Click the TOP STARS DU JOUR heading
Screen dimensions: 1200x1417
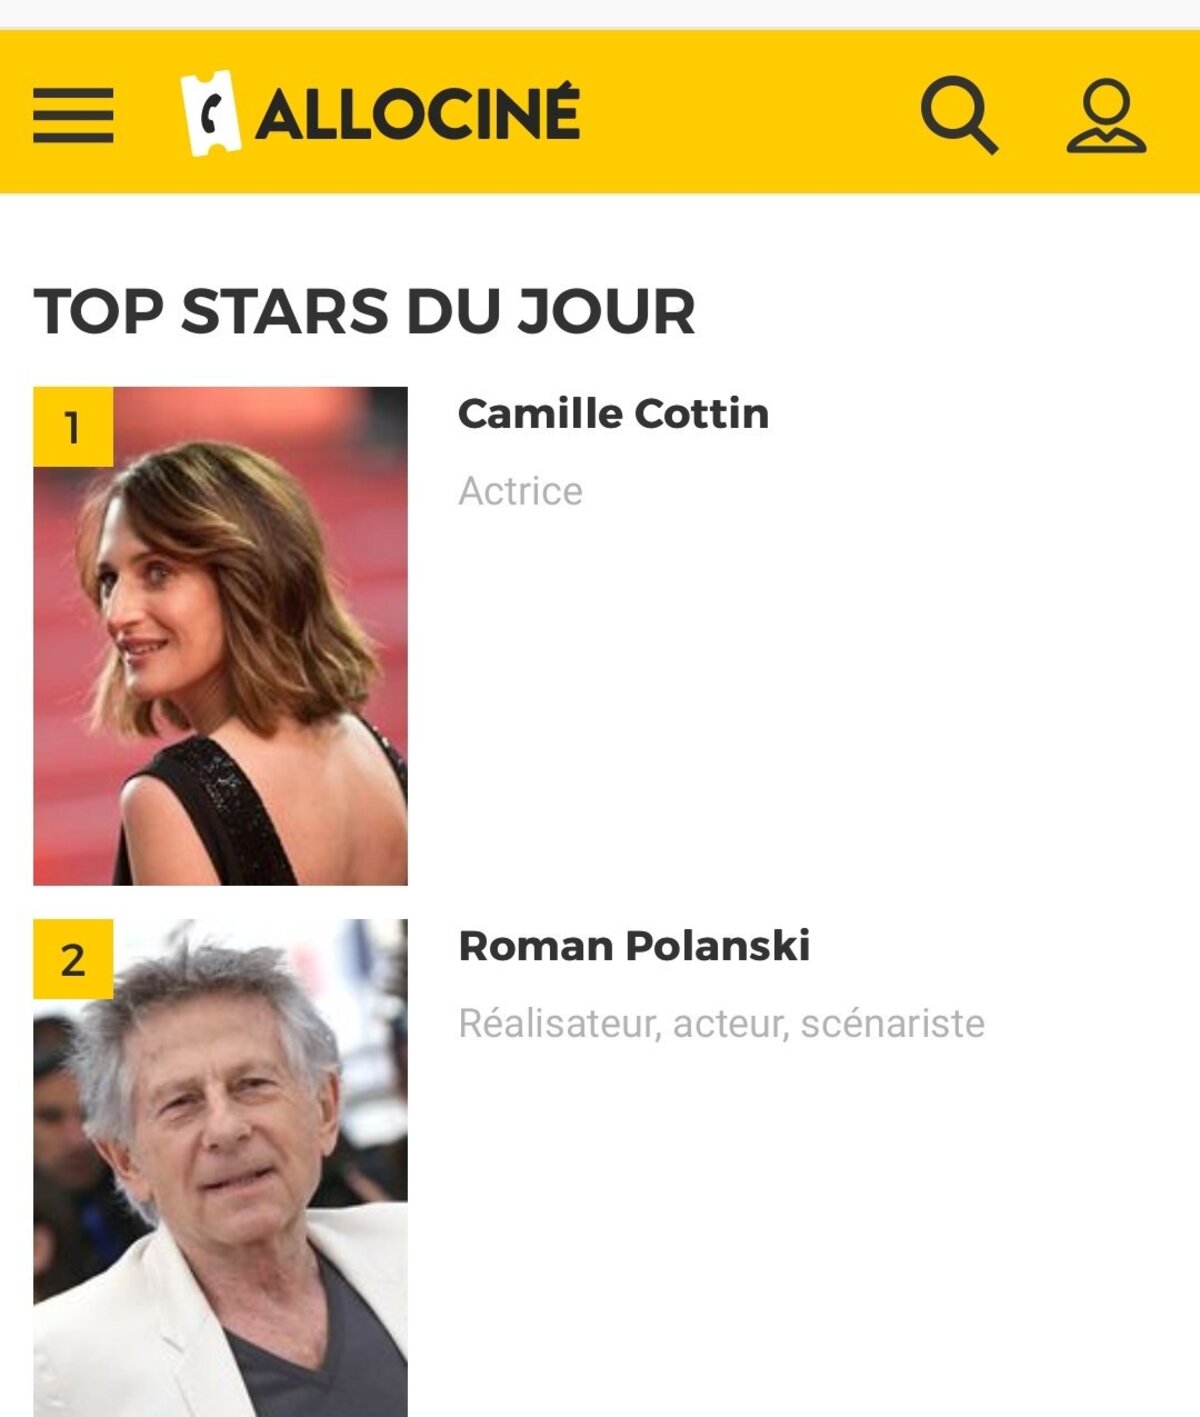pos(364,311)
